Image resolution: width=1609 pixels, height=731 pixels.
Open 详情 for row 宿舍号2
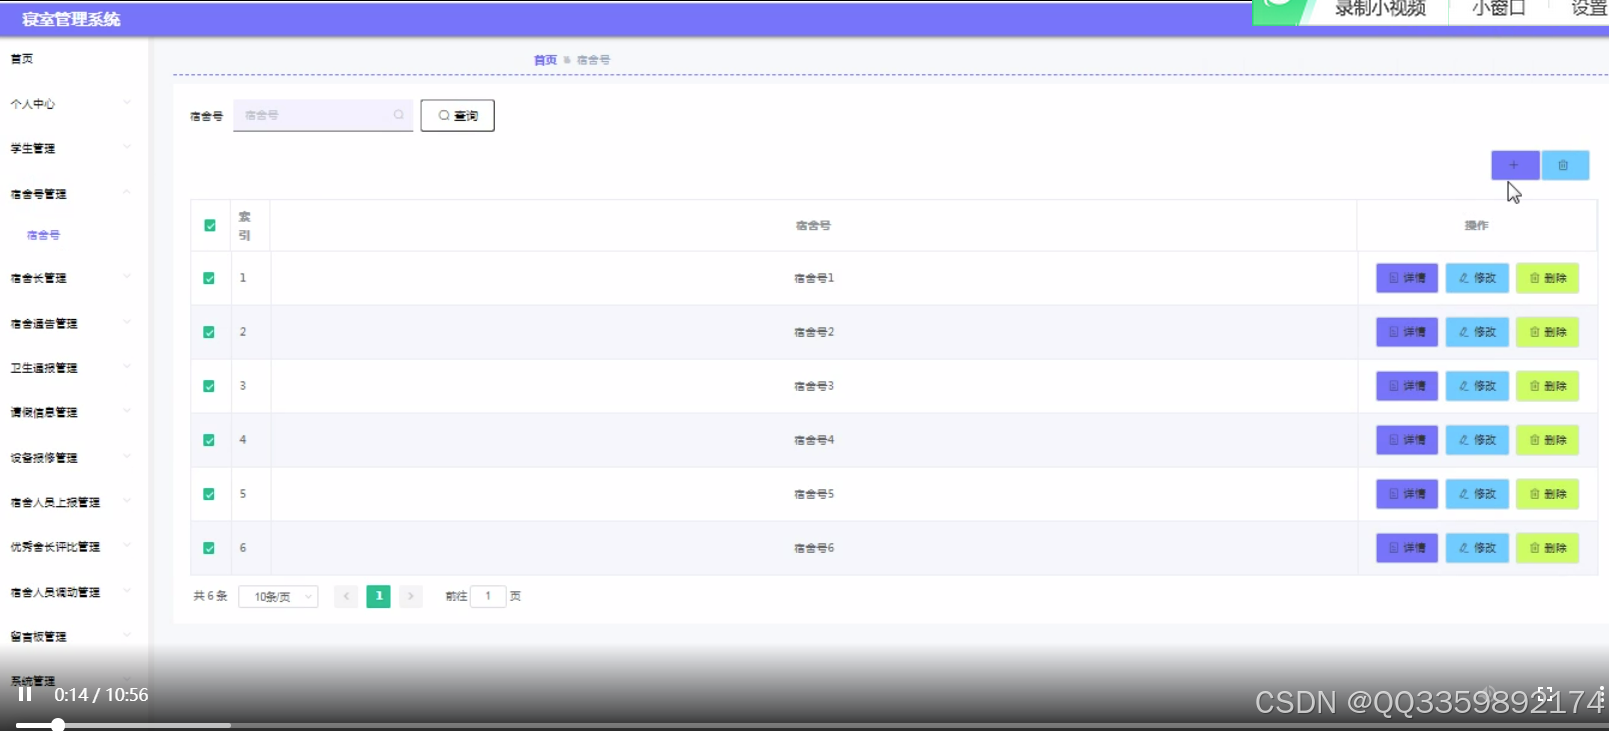1407,332
